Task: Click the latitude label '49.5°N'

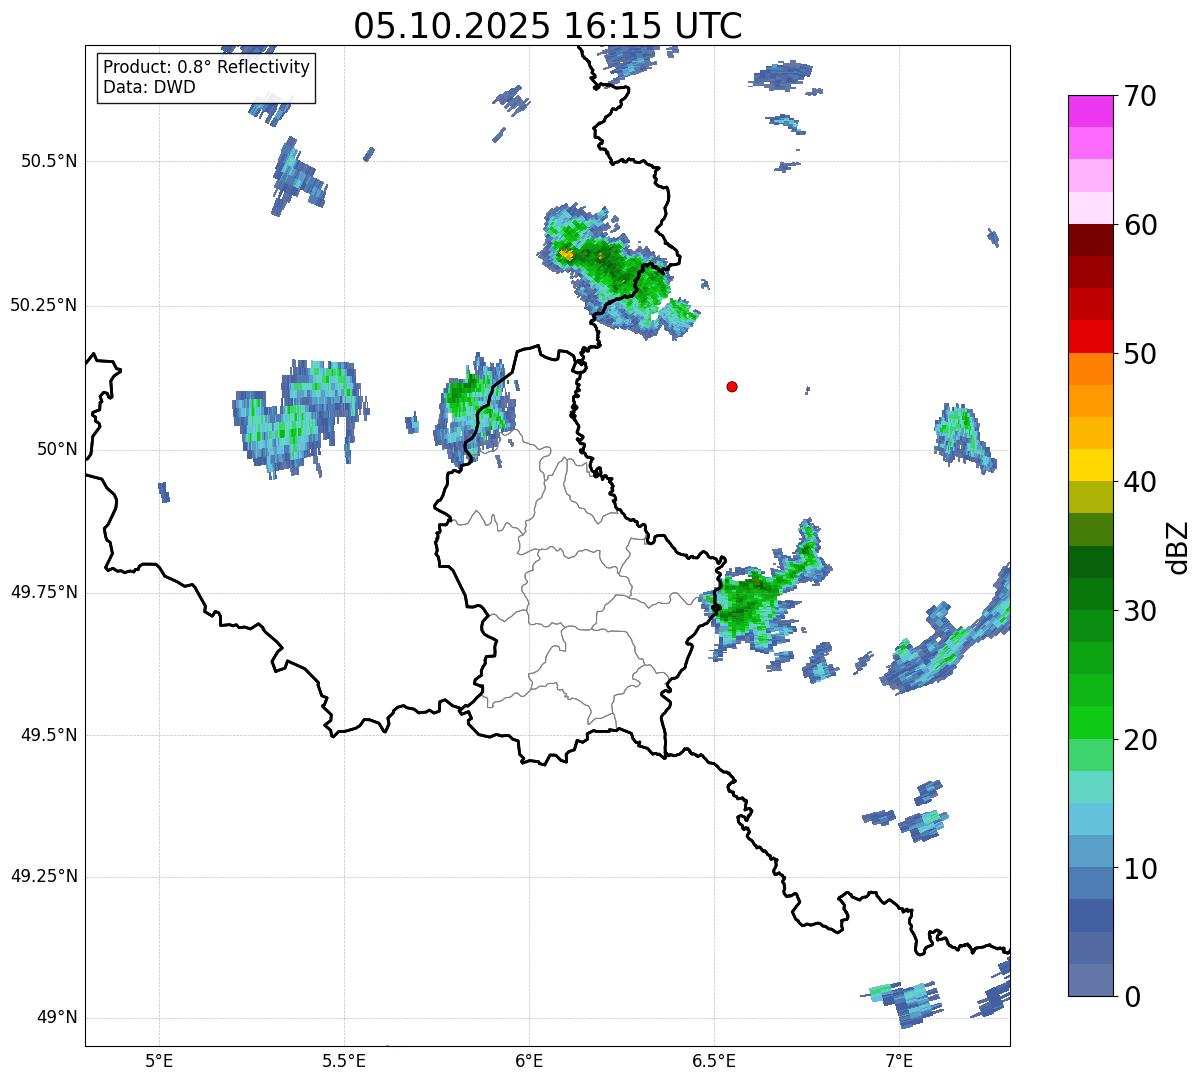Action: pyautogui.click(x=49, y=735)
